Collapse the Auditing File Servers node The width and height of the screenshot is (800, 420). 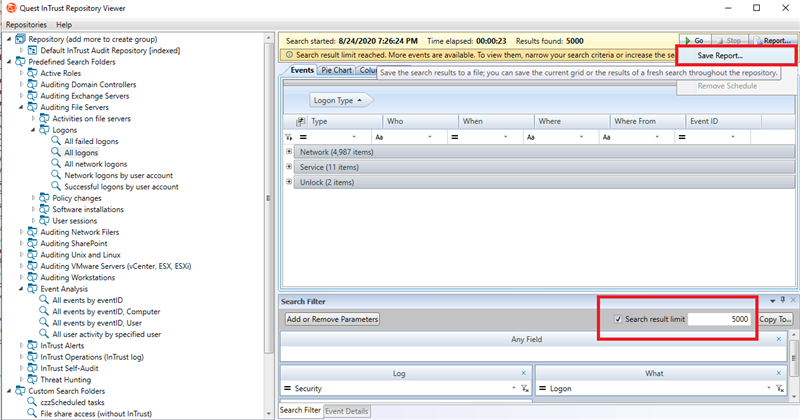(21, 107)
